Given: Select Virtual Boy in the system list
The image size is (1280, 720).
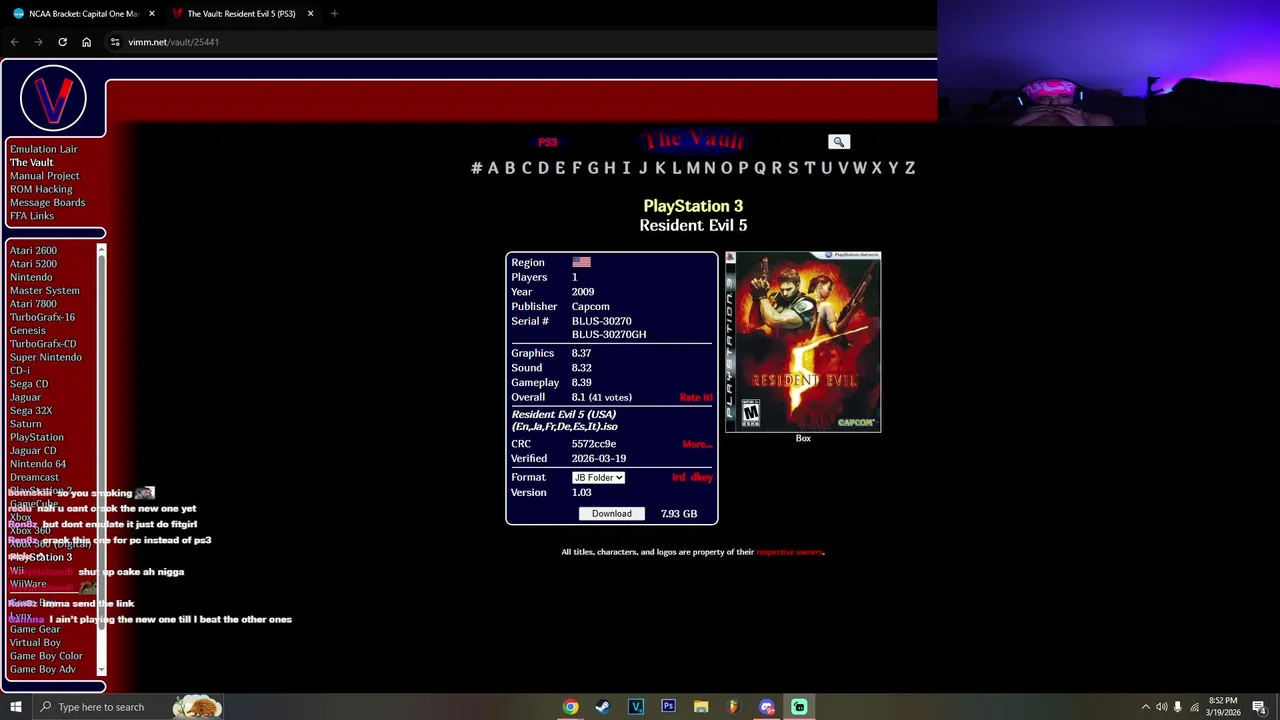Looking at the screenshot, I should (x=35, y=643).
